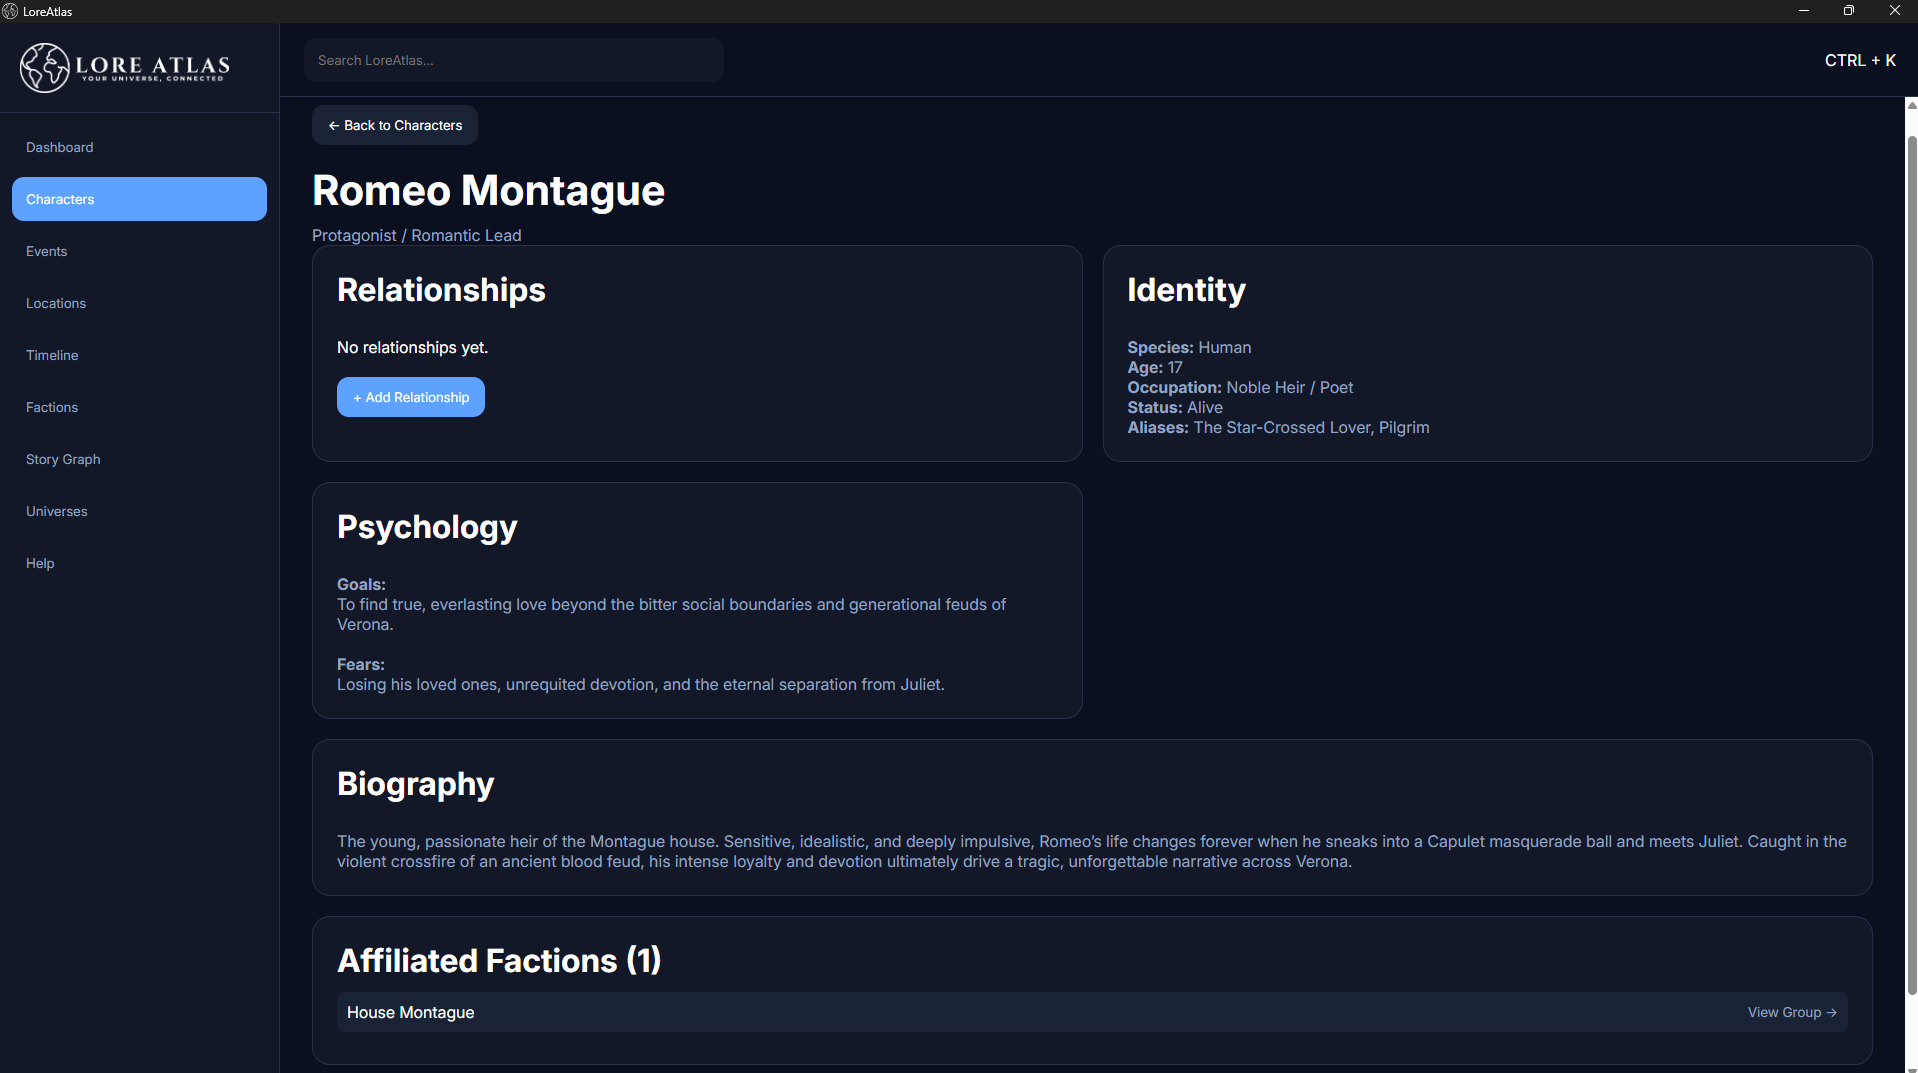This screenshot has height=1073, width=1918.
Task: Click the 'No relationships yet.' message
Action: (x=413, y=347)
